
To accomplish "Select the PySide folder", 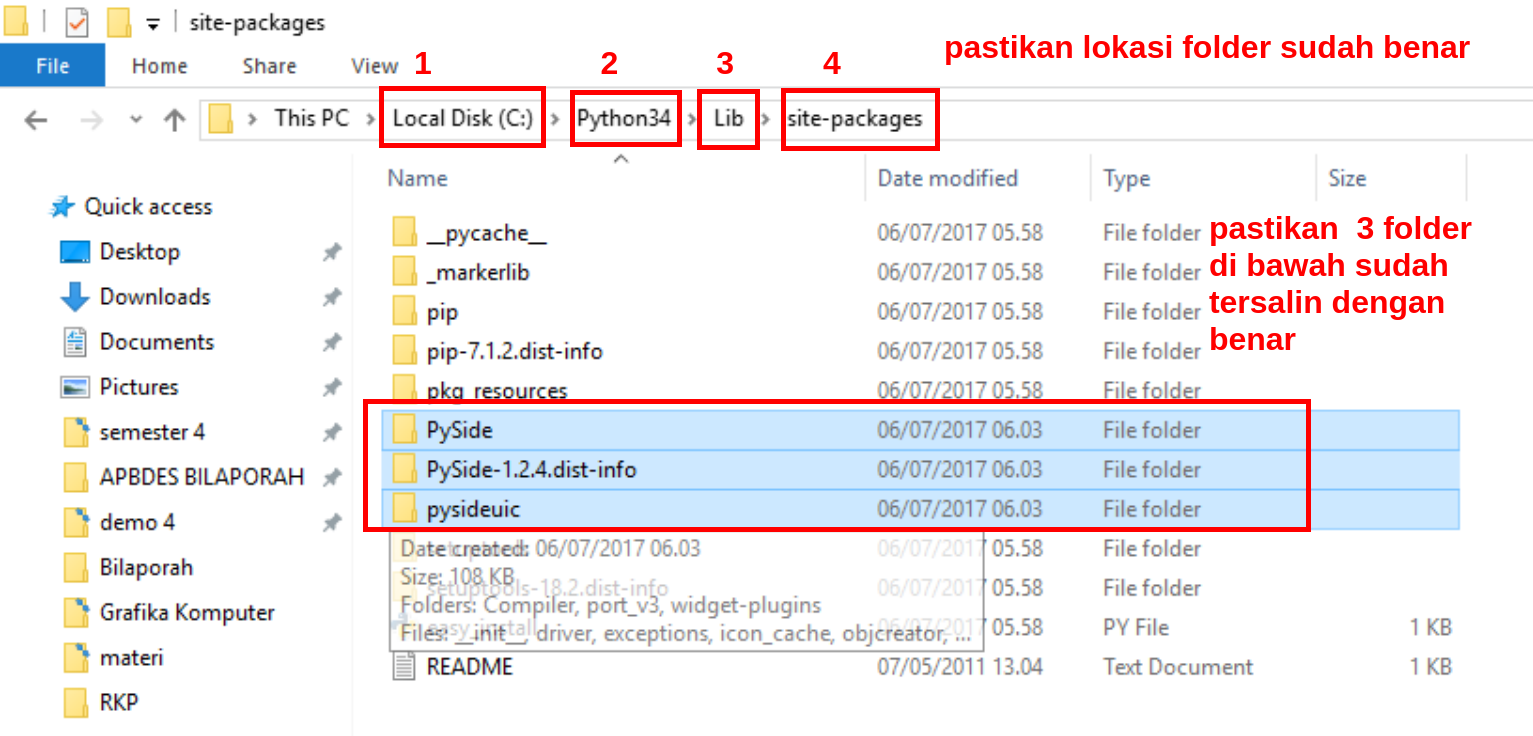I will click(x=460, y=430).
